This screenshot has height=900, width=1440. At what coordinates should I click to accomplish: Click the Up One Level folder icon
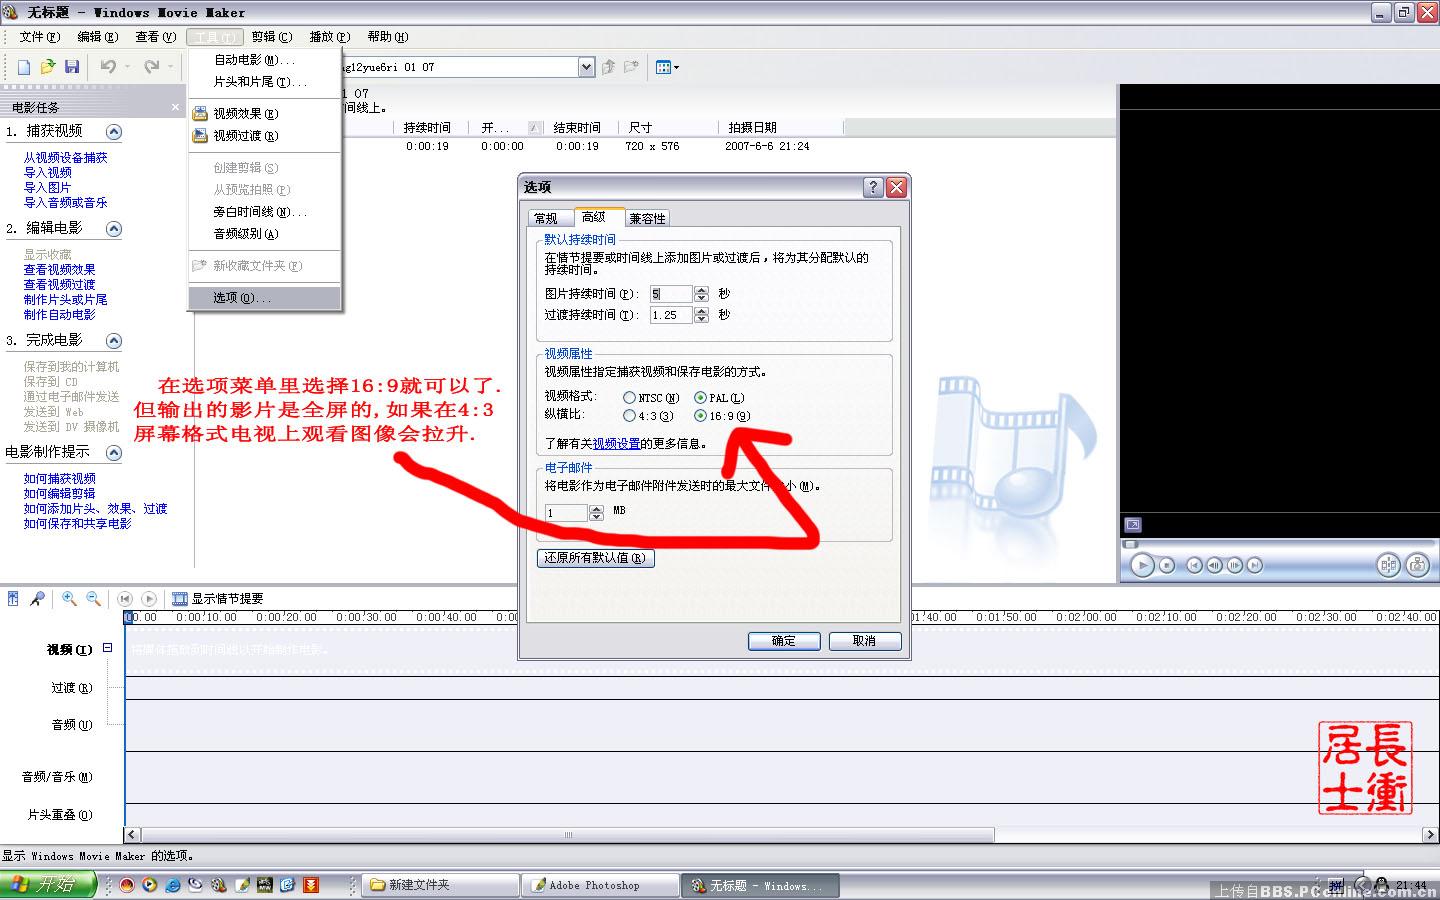[x=608, y=67]
